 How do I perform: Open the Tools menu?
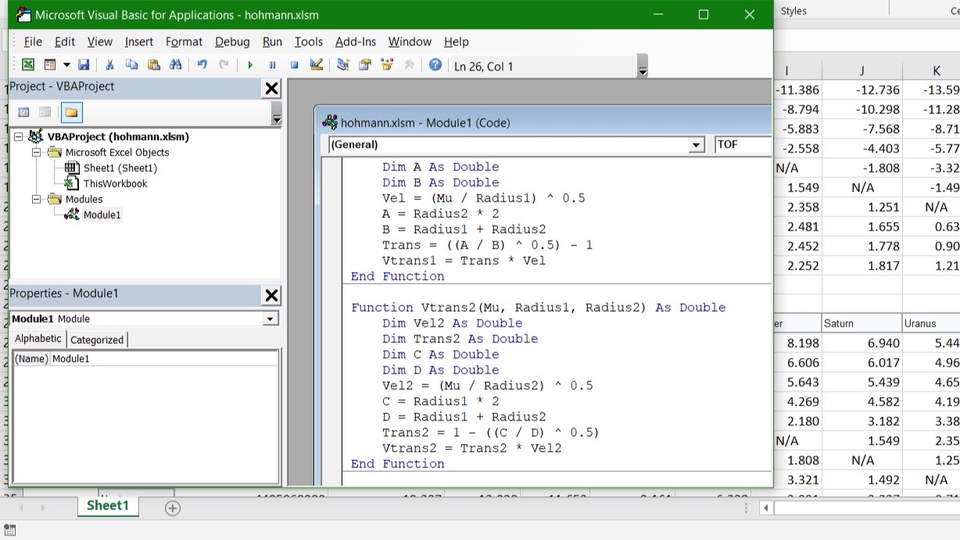[x=308, y=42]
